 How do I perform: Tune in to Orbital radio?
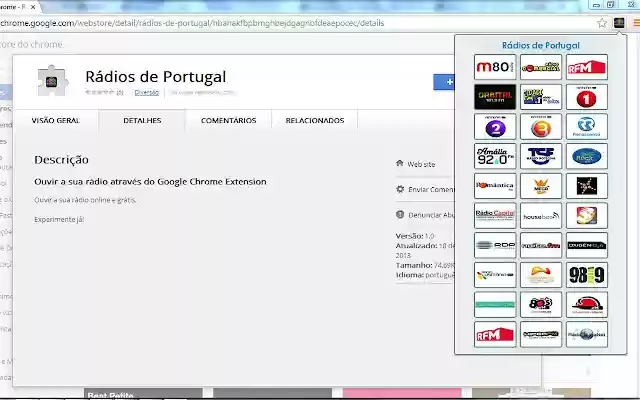[495, 97]
